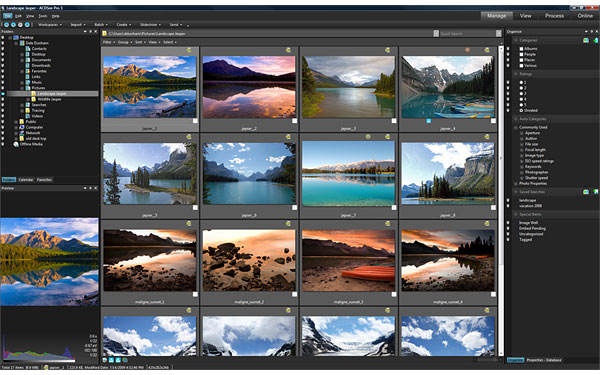Click the Quick Search input field
Image resolution: width=600 pixels, height=375 pixels.
pyautogui.click(x=467, y=34)
